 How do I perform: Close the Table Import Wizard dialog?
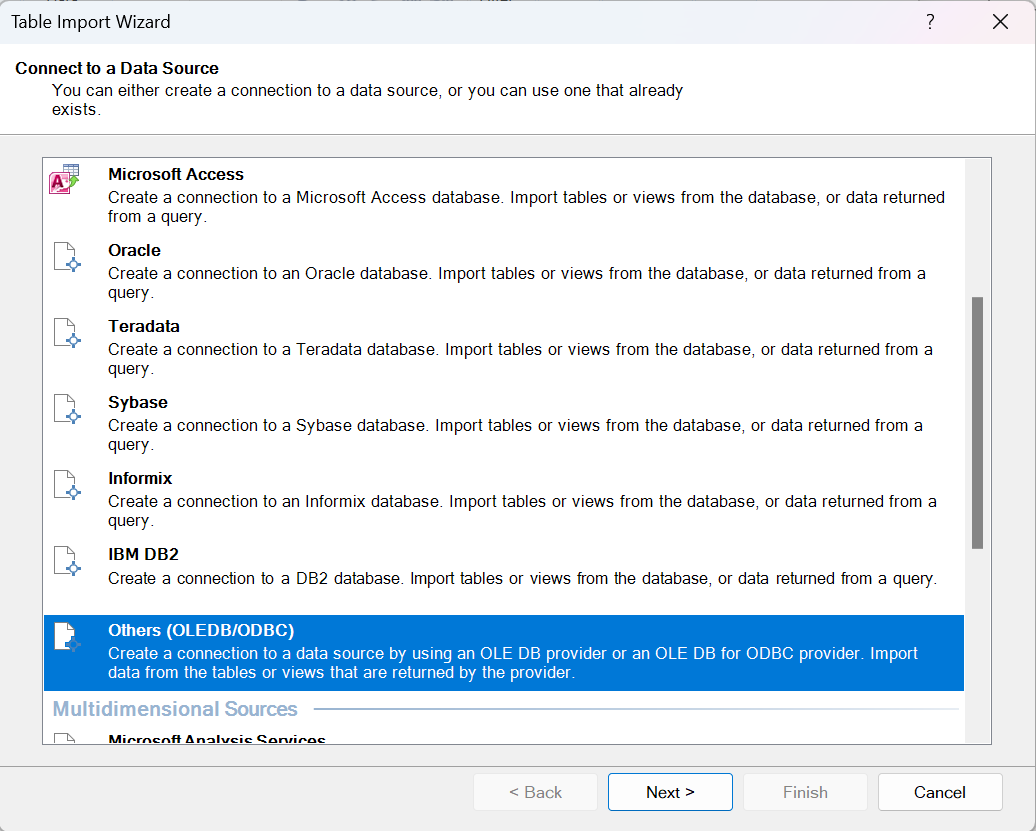[1000, 22]
